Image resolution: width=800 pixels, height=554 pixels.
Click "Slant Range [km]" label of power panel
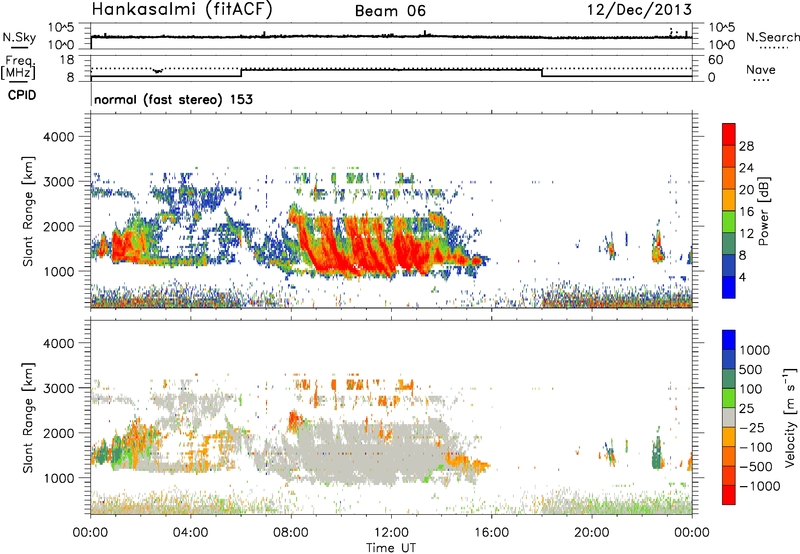[x=28, y=211]
